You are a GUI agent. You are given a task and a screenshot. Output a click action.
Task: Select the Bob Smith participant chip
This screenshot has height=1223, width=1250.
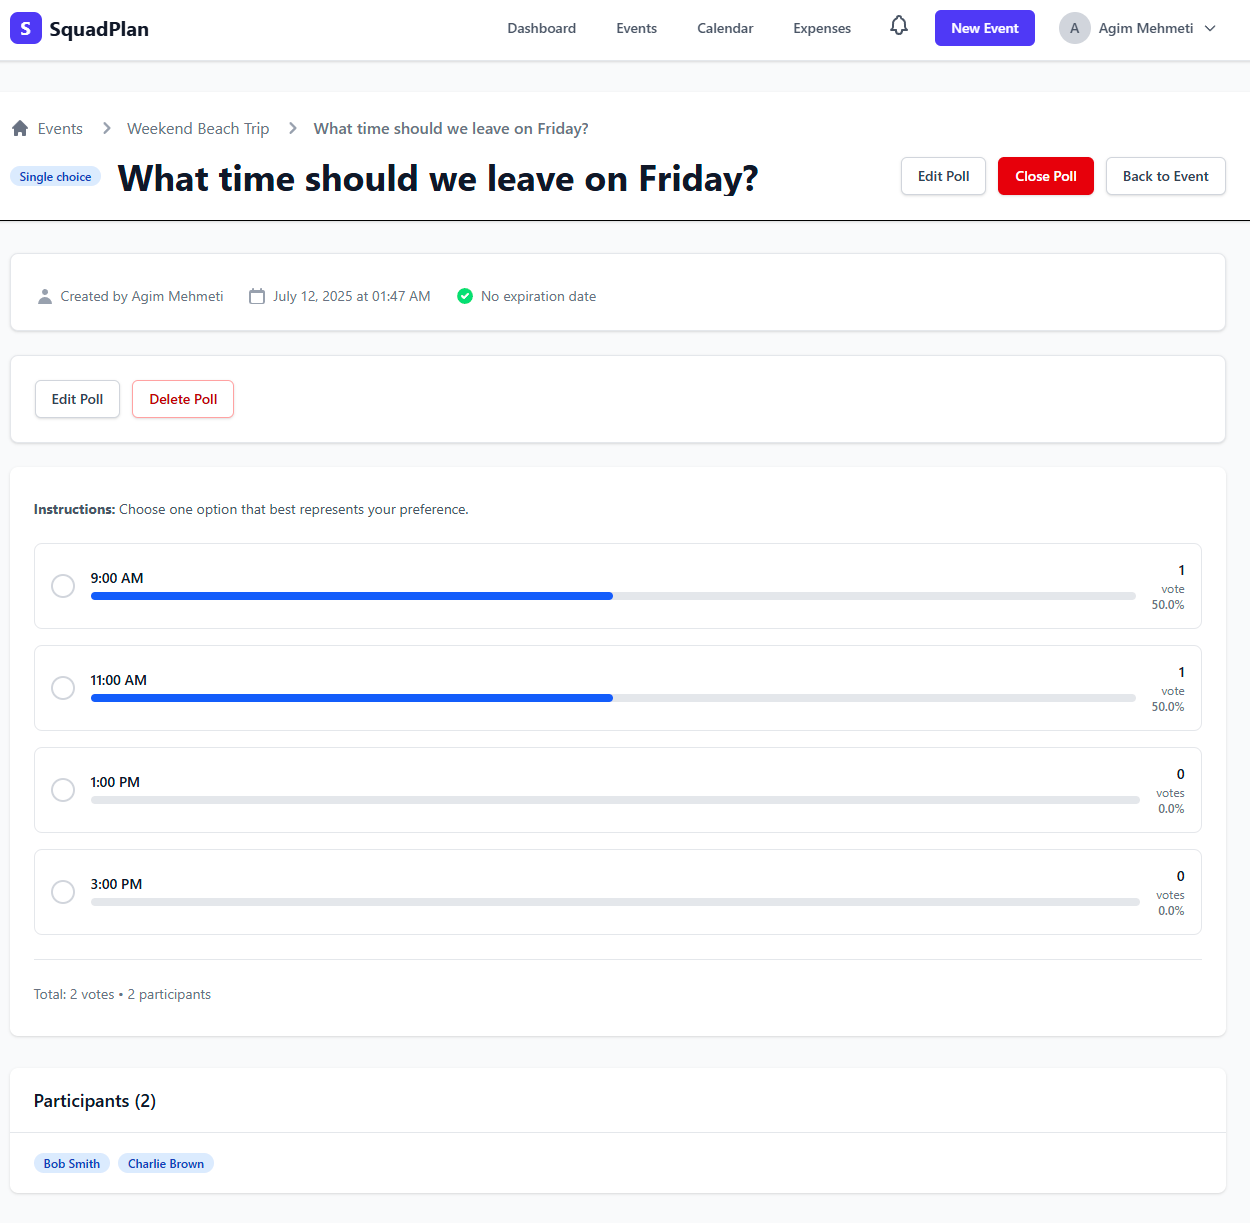(x=71, y=1163)
